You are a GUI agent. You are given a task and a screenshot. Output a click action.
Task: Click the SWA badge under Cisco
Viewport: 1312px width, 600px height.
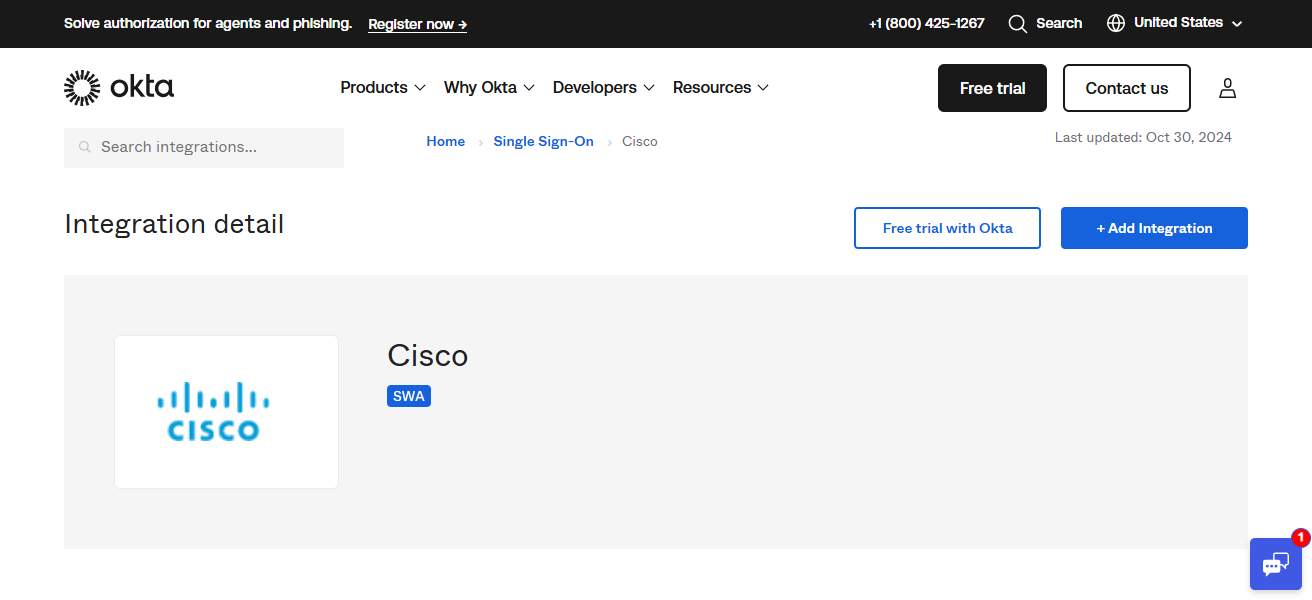[x=408, y=396]
